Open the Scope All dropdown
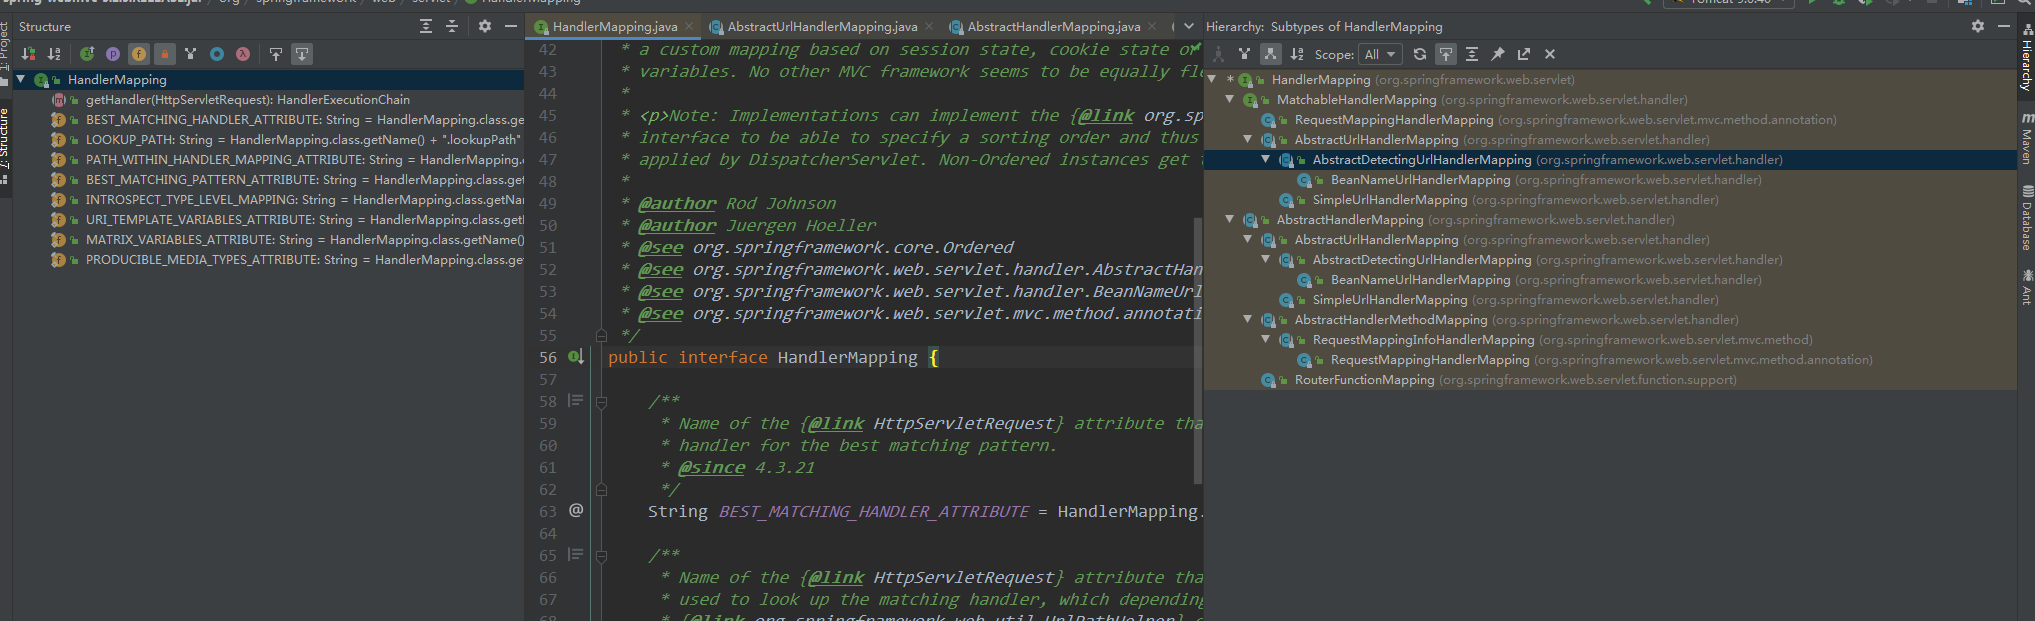The height and width of the screenshot is (621, 2035). tap(1380, 54)
